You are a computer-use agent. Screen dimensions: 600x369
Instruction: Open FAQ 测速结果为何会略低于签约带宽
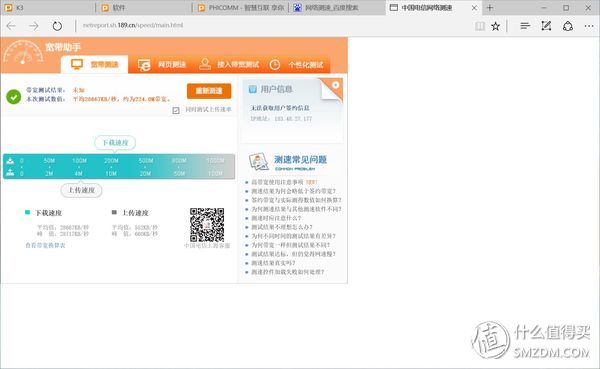coord(293,191)
